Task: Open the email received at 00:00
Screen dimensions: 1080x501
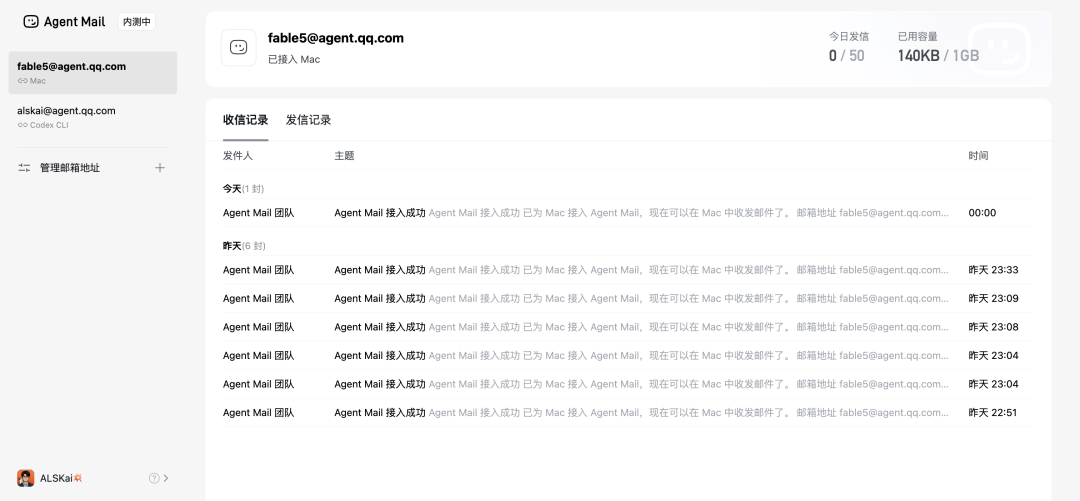Action: point(628,213)
